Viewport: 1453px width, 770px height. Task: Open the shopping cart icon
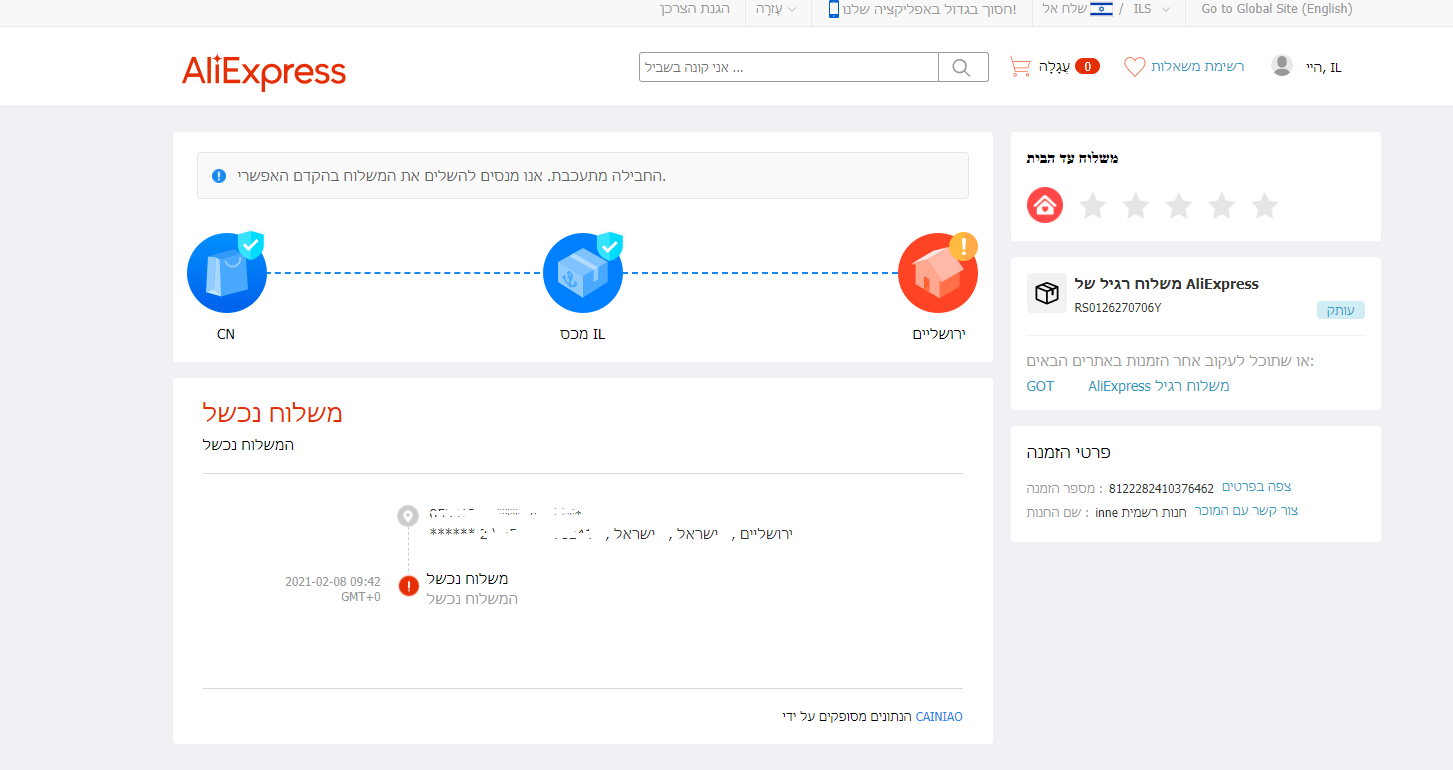[1020, 67]
